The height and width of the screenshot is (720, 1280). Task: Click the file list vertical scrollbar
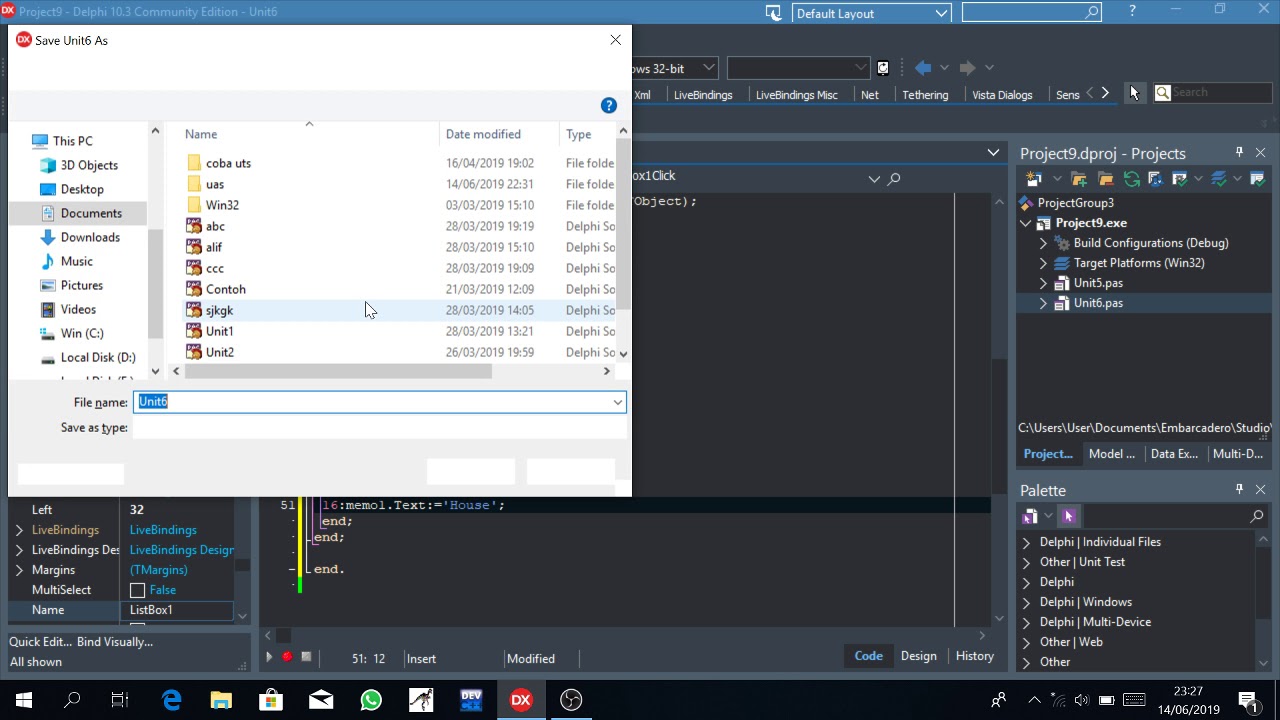point(623,224)
